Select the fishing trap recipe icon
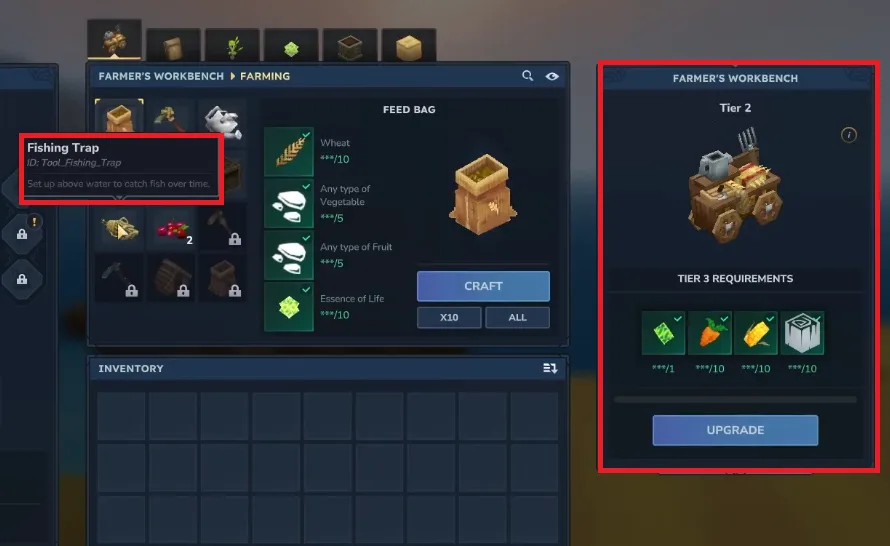Screen dimensions: 890x546 point(120,228)
